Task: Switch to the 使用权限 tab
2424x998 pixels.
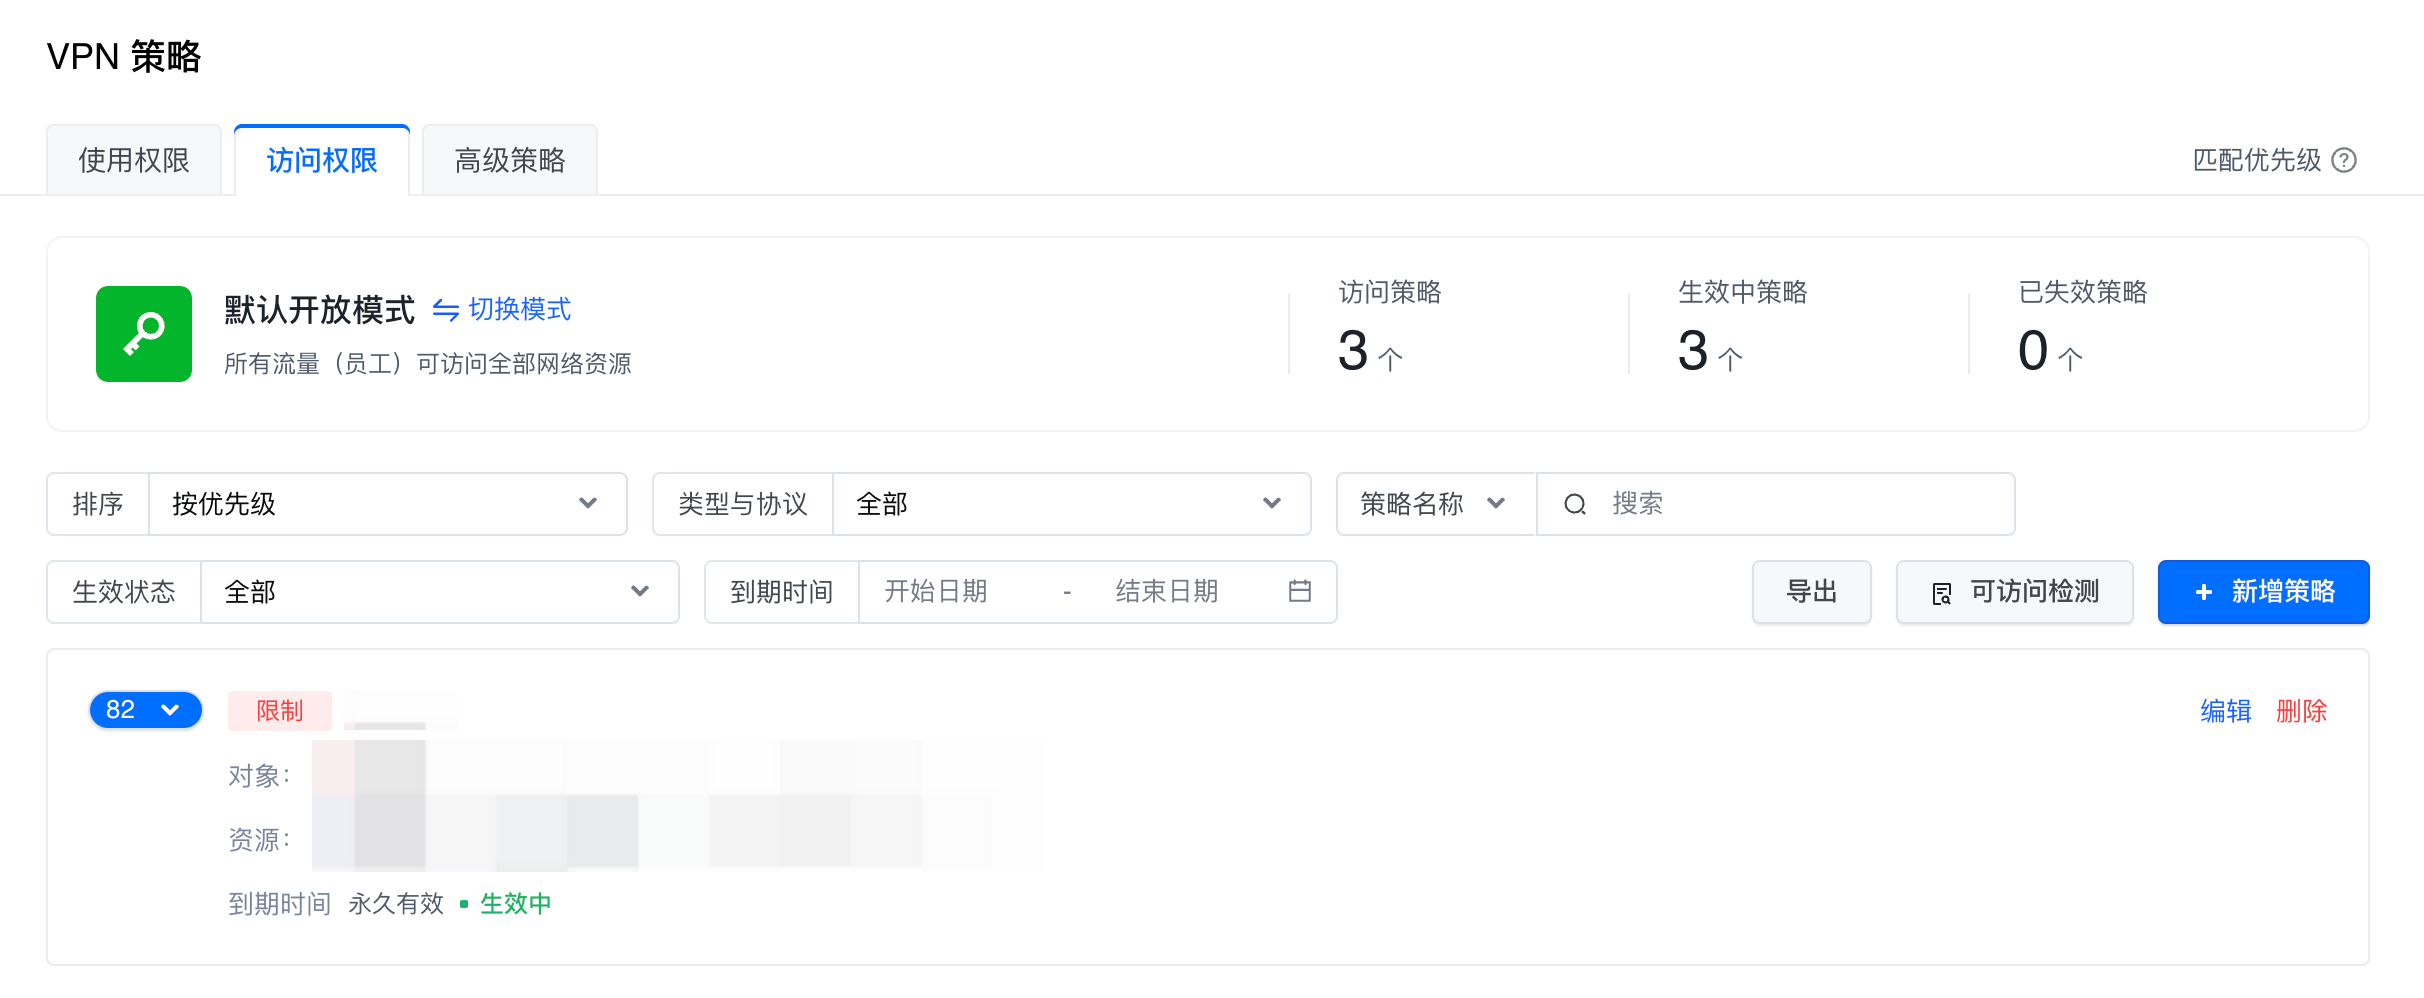Action: (134, 160)
